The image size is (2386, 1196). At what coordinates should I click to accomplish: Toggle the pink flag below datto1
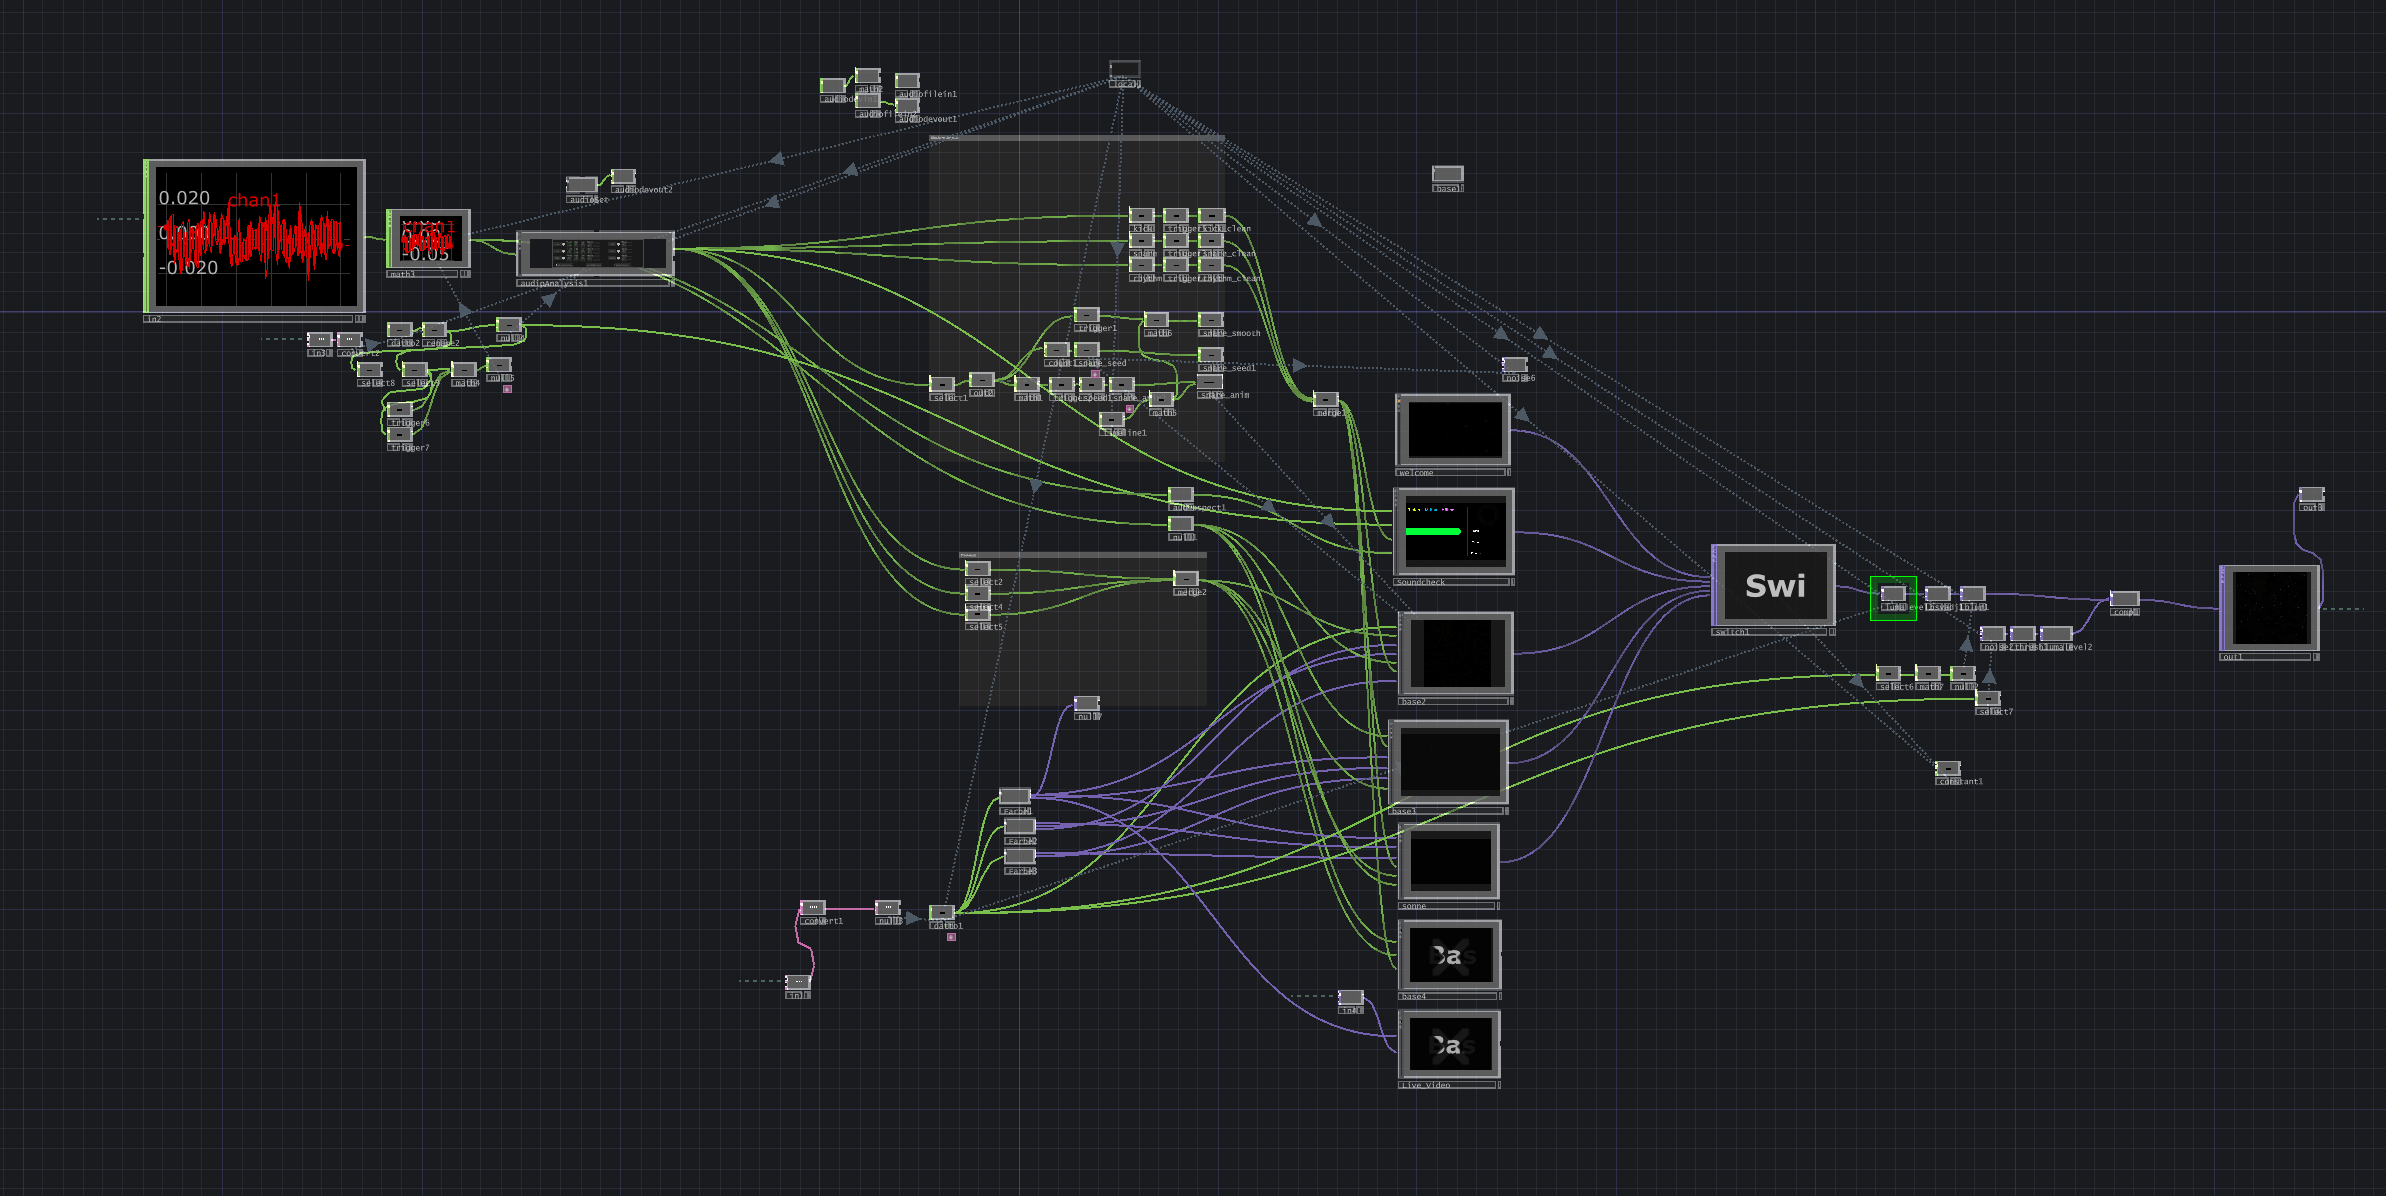click(x=951, y=937)
